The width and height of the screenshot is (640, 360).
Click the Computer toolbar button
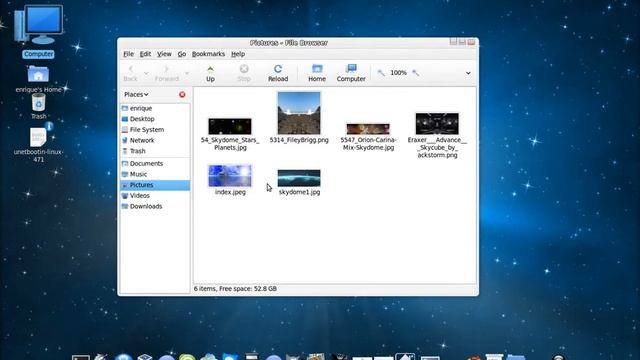tap(351, 73)
